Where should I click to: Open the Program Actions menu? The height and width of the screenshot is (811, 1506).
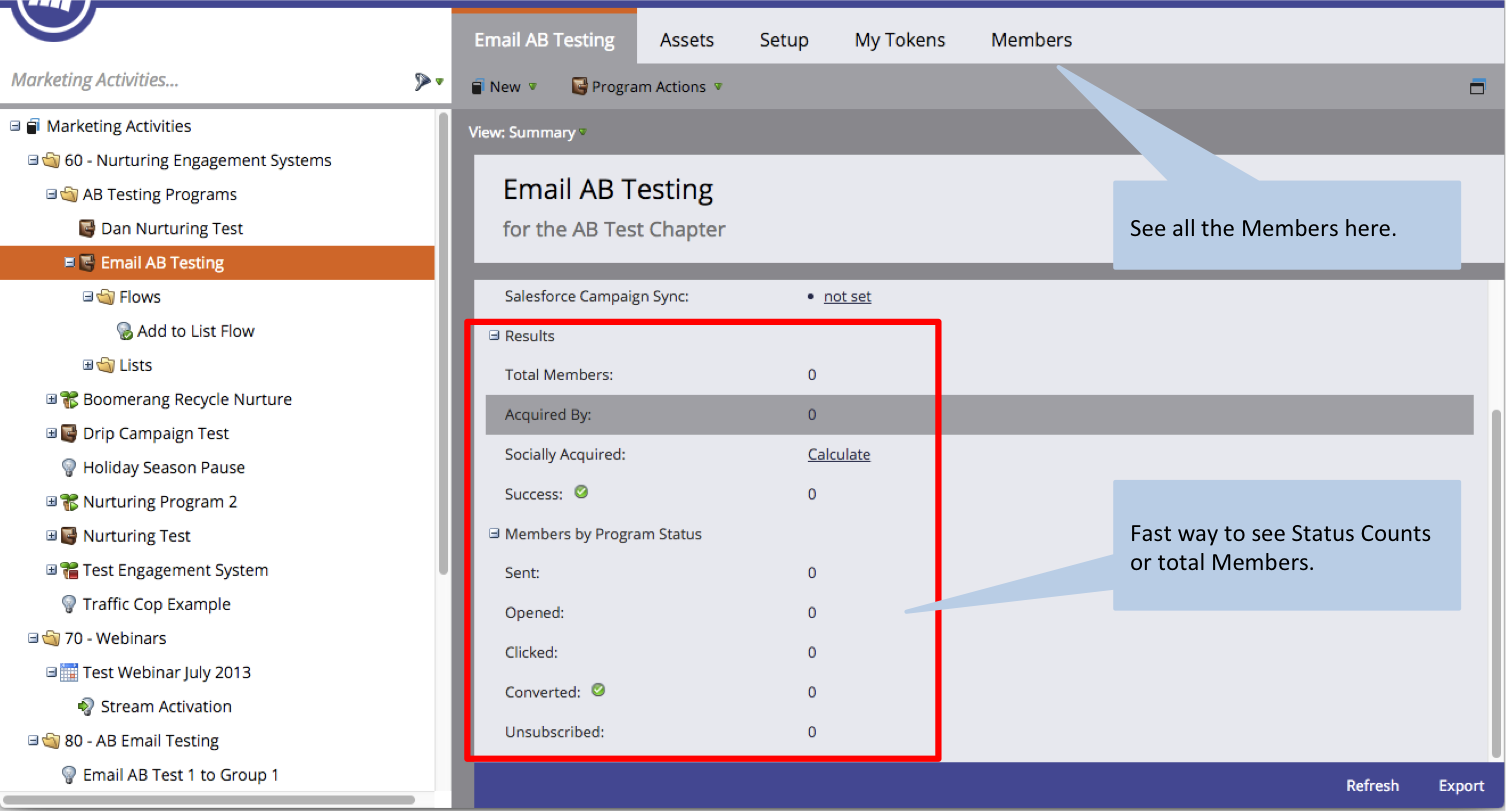tap(647, 87)
